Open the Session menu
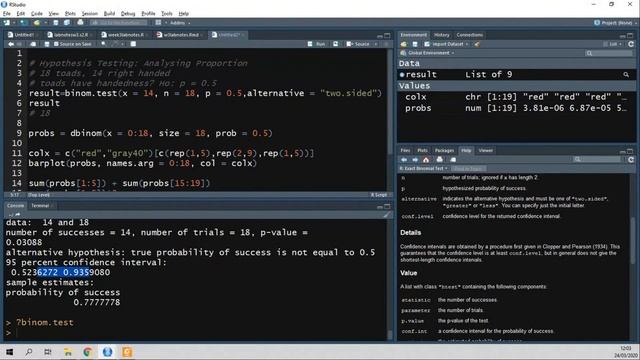This screenshot has height=360, width=640. pos(89,13)
